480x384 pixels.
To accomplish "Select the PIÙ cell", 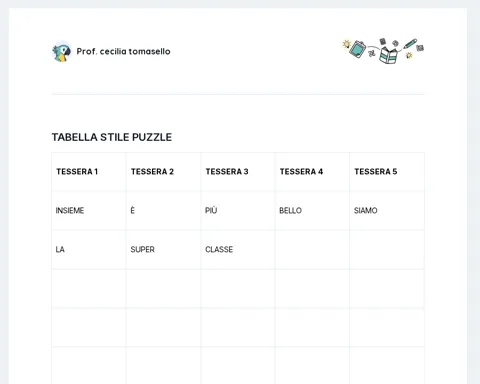I will point(238,211).
